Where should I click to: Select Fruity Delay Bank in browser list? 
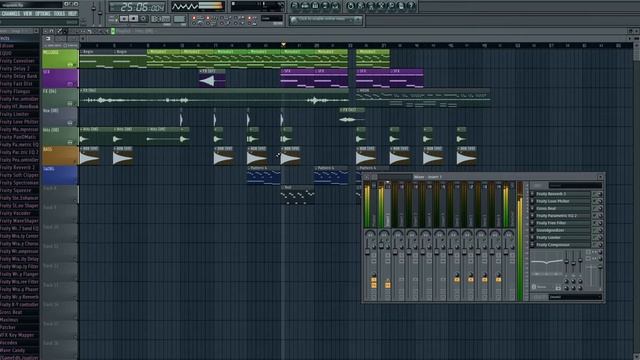tap(18, 76)
